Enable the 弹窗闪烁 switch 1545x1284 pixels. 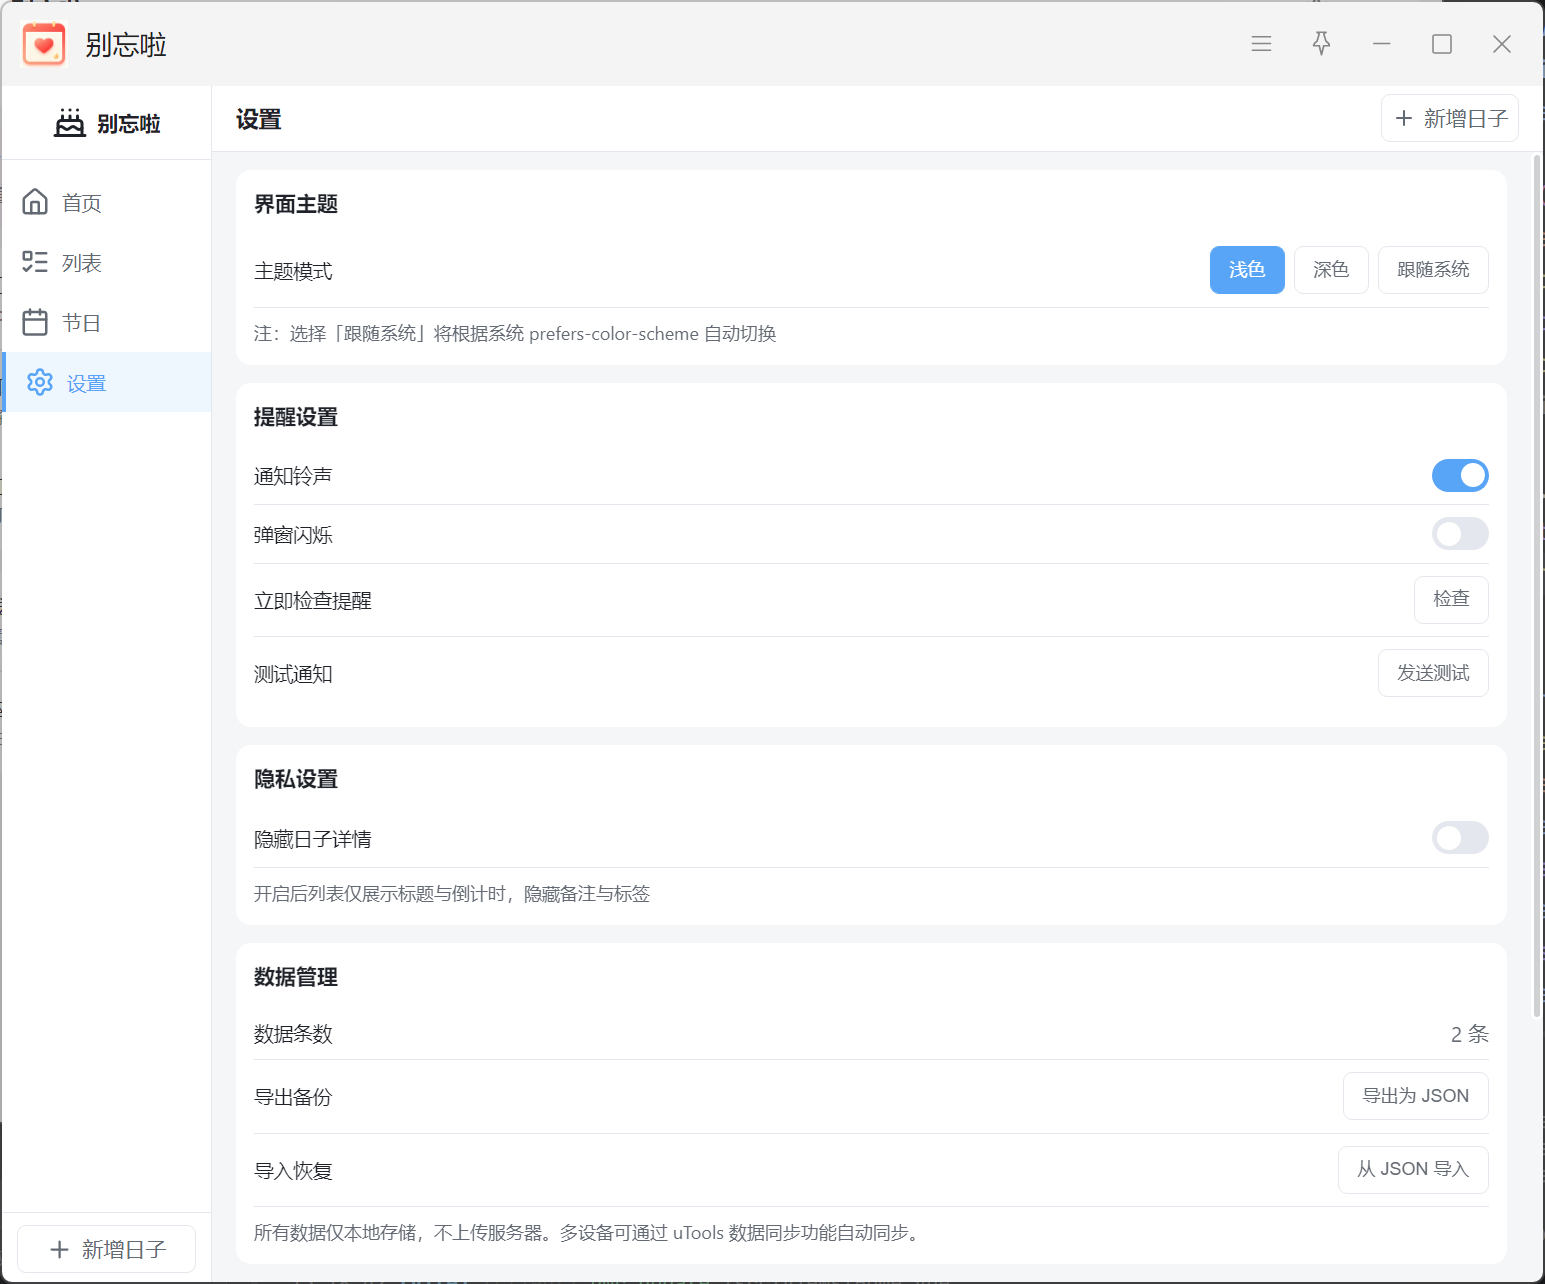tap(1460, 534)
